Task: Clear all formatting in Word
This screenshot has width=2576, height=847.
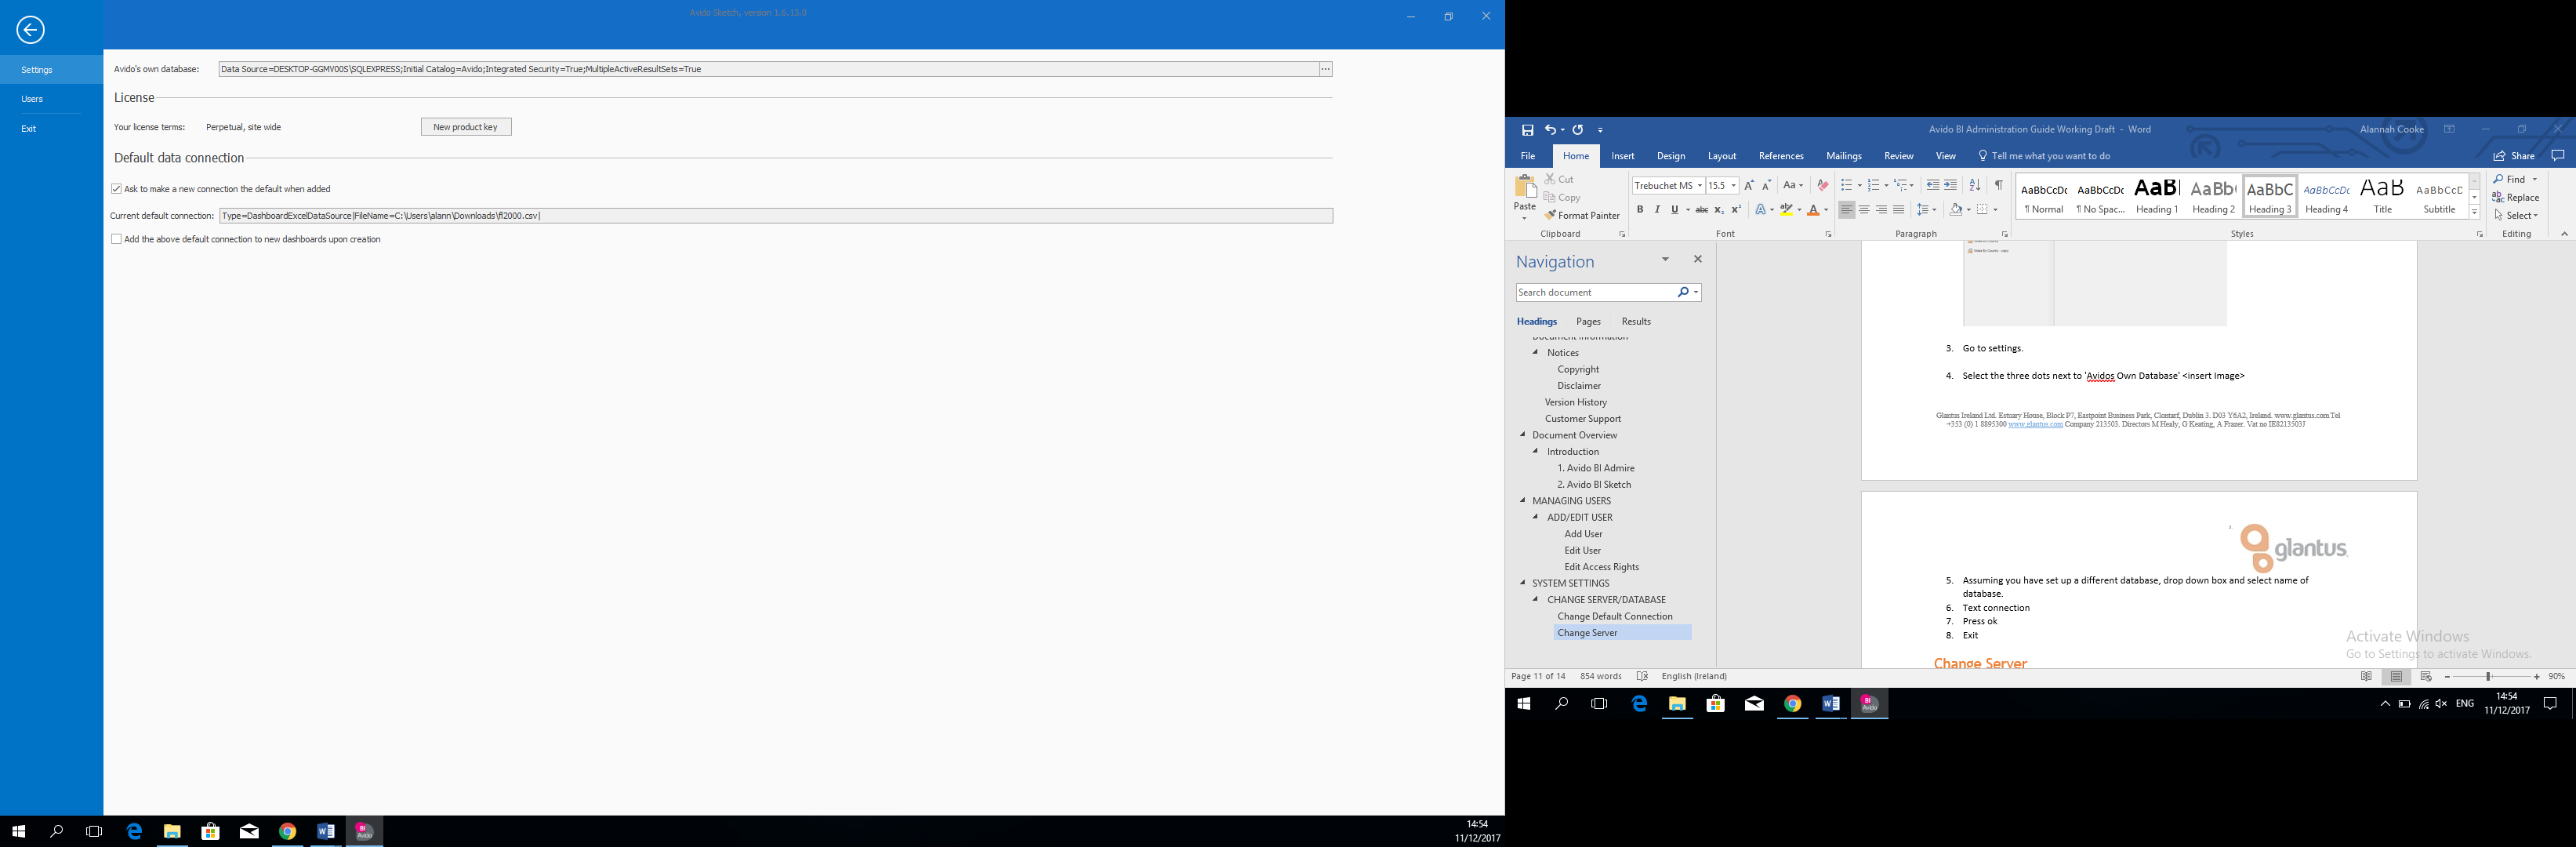Action: point(1822,186)
